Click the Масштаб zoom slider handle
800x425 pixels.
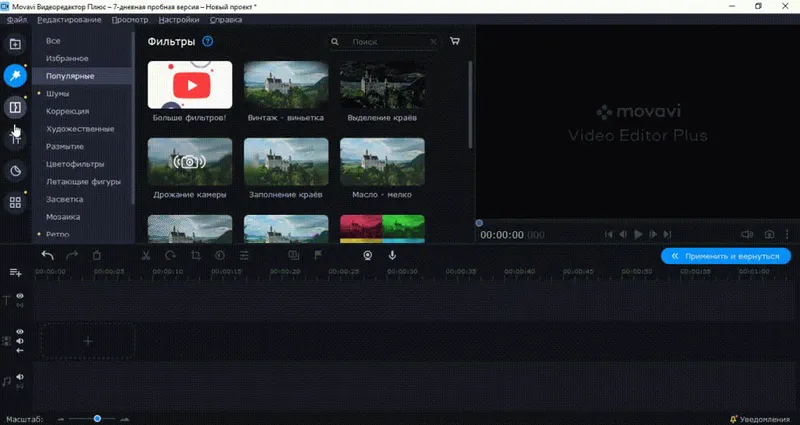click(x=97, y=419)
